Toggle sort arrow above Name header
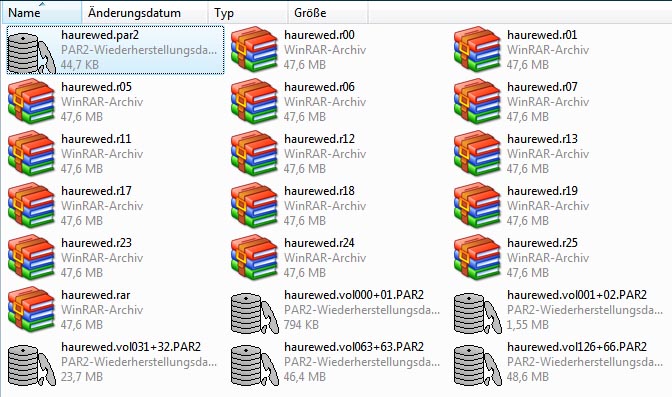The width and height of the screenshot is (672, 397). (42, 4)
